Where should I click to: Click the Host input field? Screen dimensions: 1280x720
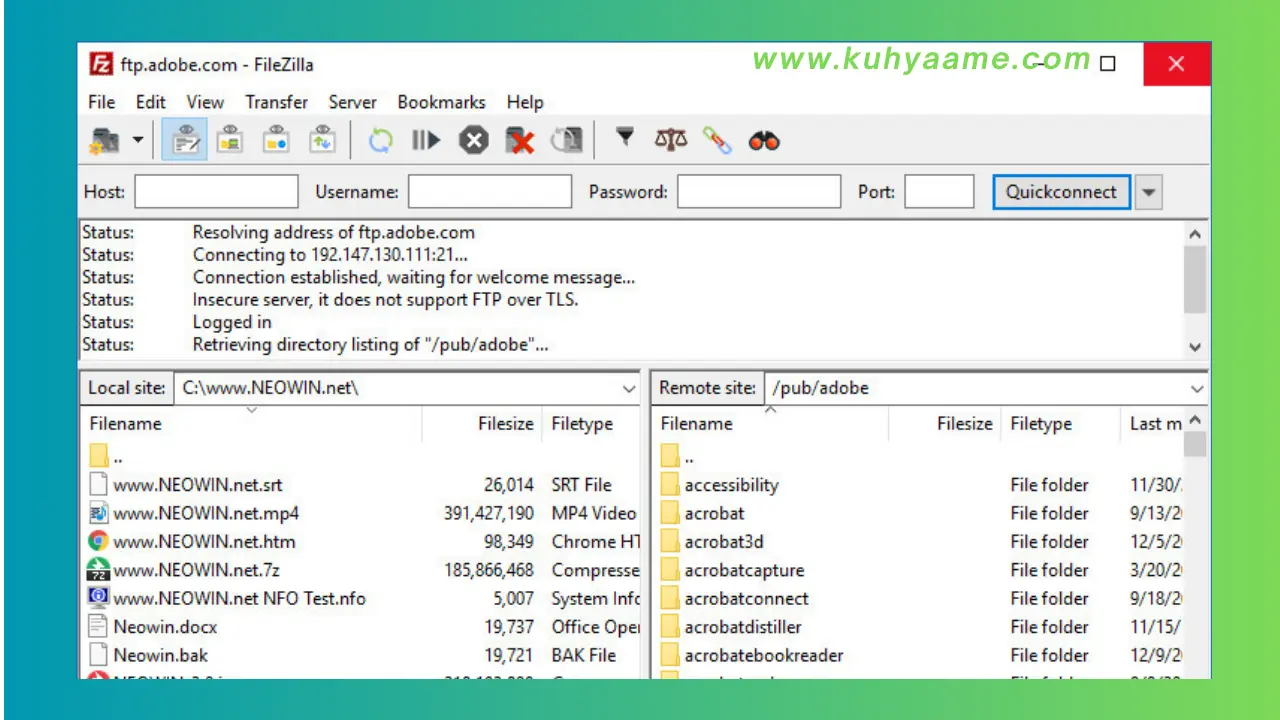[217, 192]
